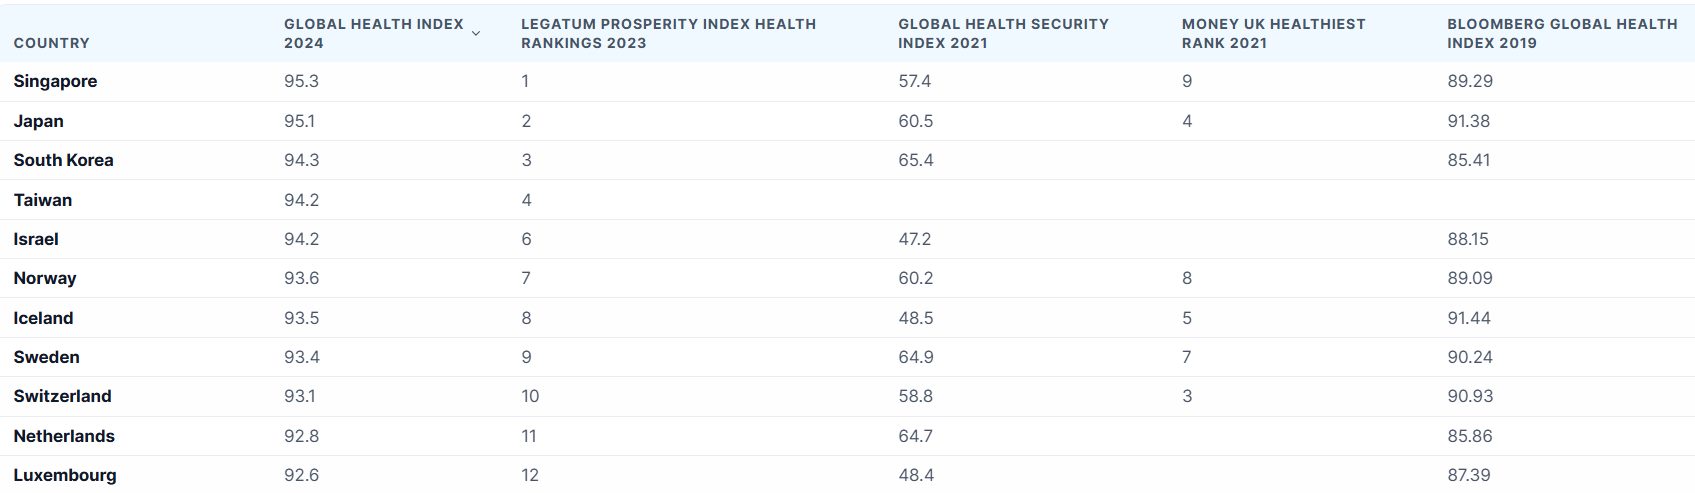Sort by Global Health Index 2024 column

(x=373, y=33)
